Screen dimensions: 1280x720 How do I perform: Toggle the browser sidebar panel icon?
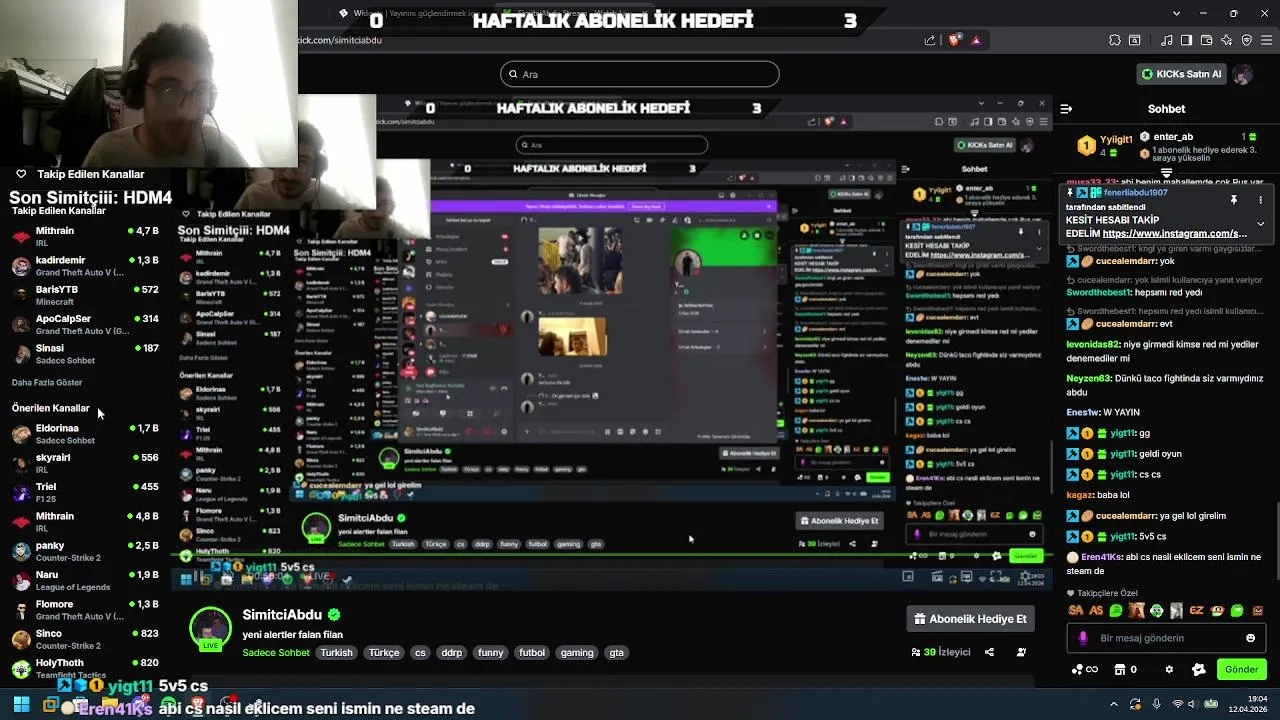(1186, 41)
